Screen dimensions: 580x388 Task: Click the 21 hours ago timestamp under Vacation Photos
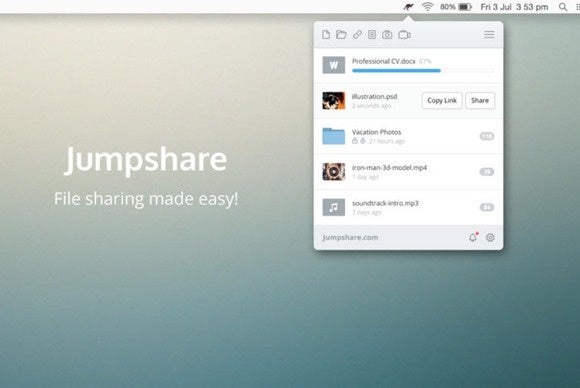387,141
